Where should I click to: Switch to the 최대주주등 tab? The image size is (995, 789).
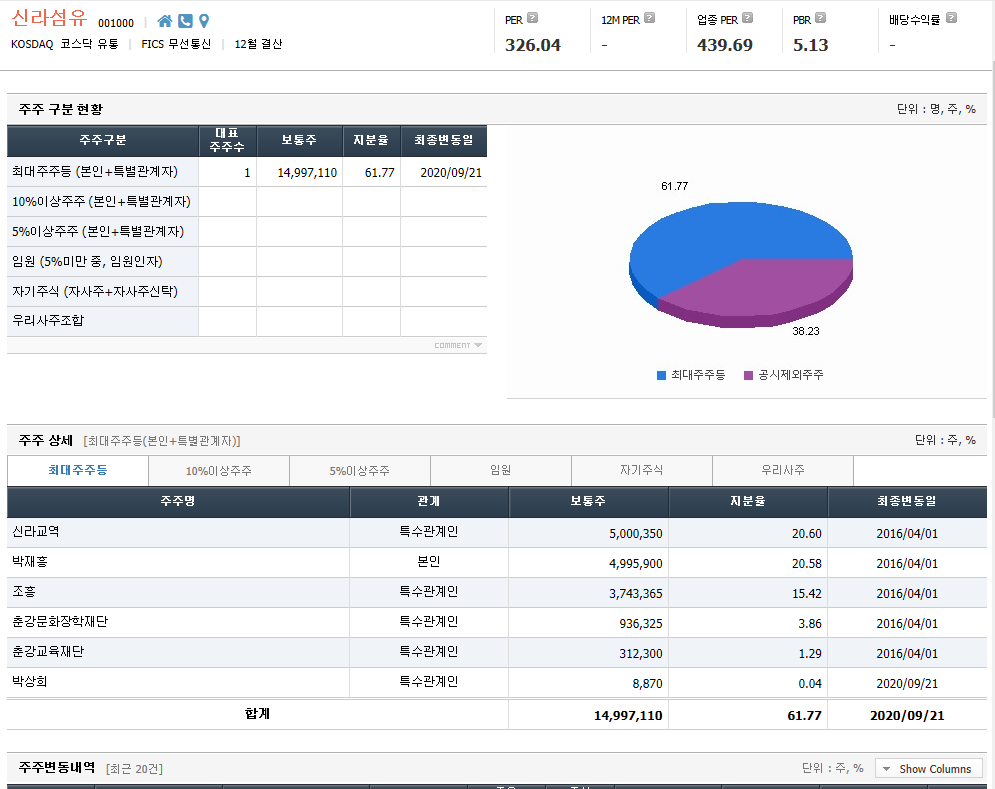tap(78, 470)
